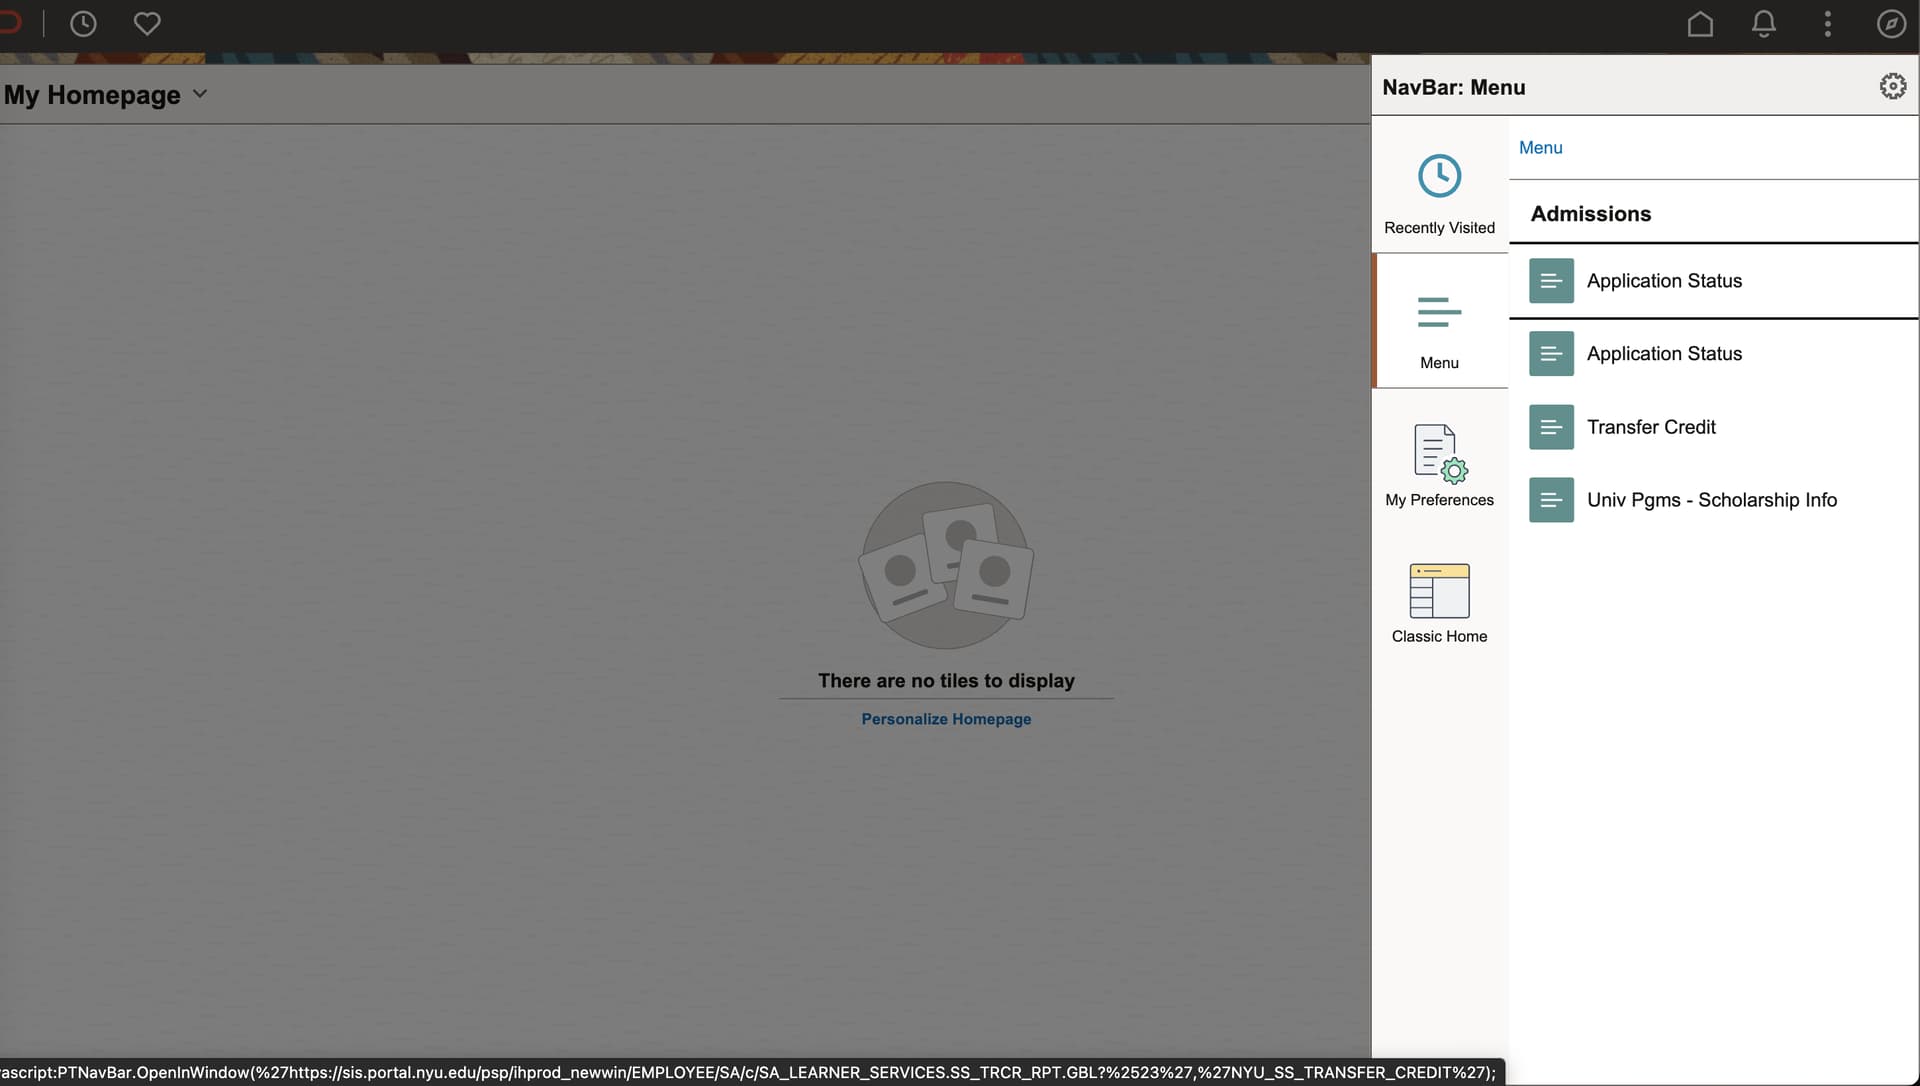Open the Recently Visited clock icon in NavBar
This screenshot has width=1920, height=1086.
(1439, 177)
